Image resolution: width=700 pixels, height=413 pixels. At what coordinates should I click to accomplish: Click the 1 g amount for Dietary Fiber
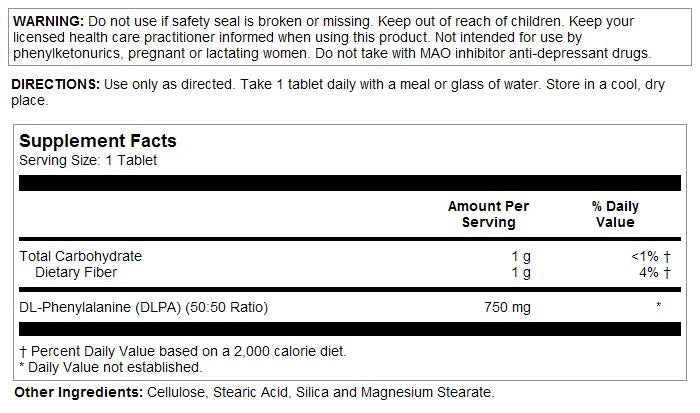tap(520, 271)
